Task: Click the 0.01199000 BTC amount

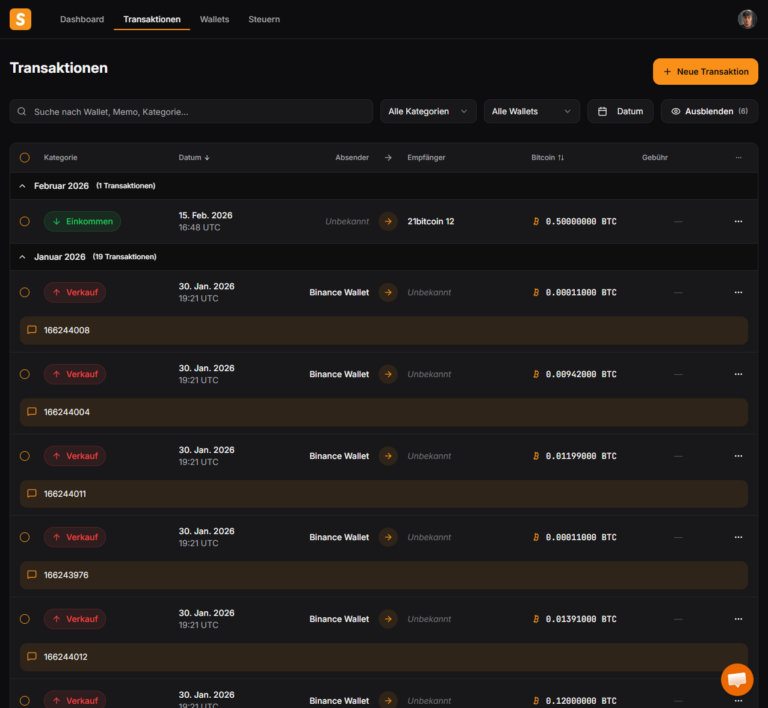Action: (x=581, y=456)
